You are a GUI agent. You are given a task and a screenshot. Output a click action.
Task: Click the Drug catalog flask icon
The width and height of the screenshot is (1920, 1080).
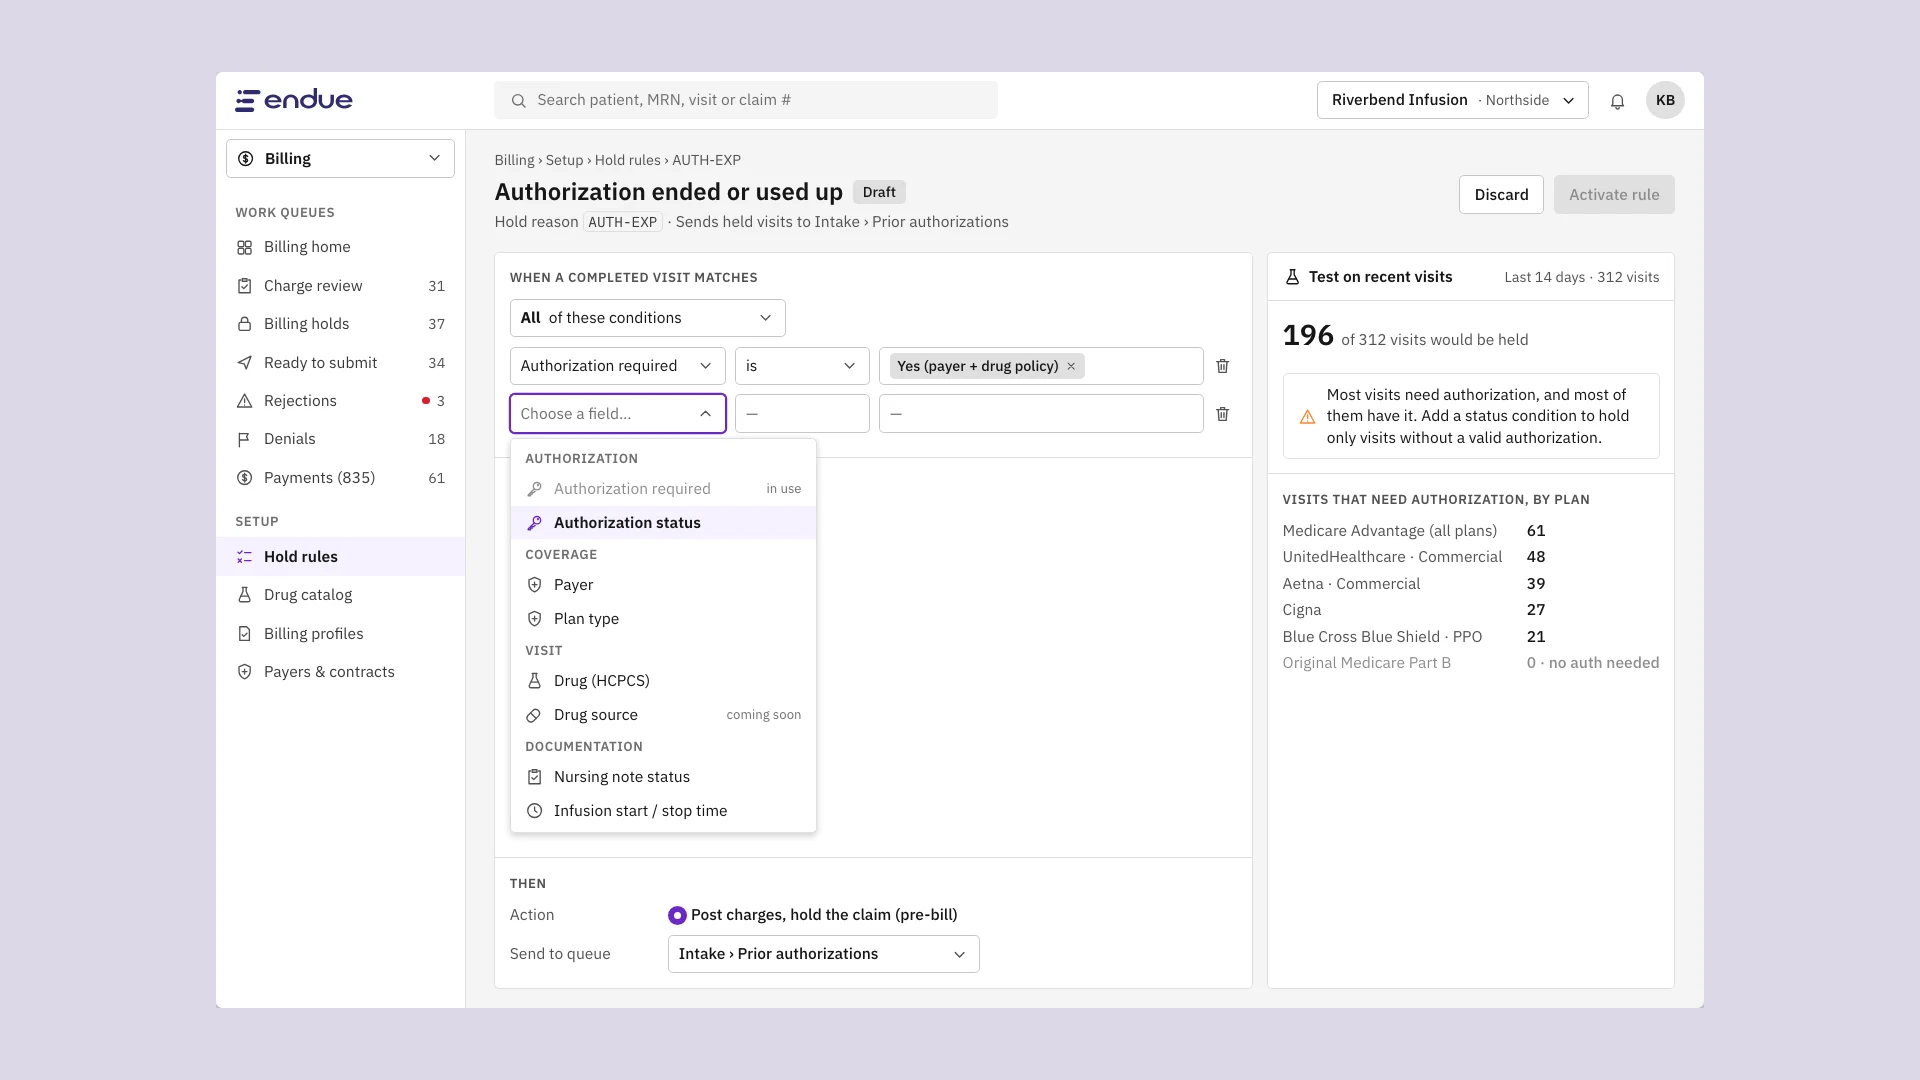tap(244, 595)
